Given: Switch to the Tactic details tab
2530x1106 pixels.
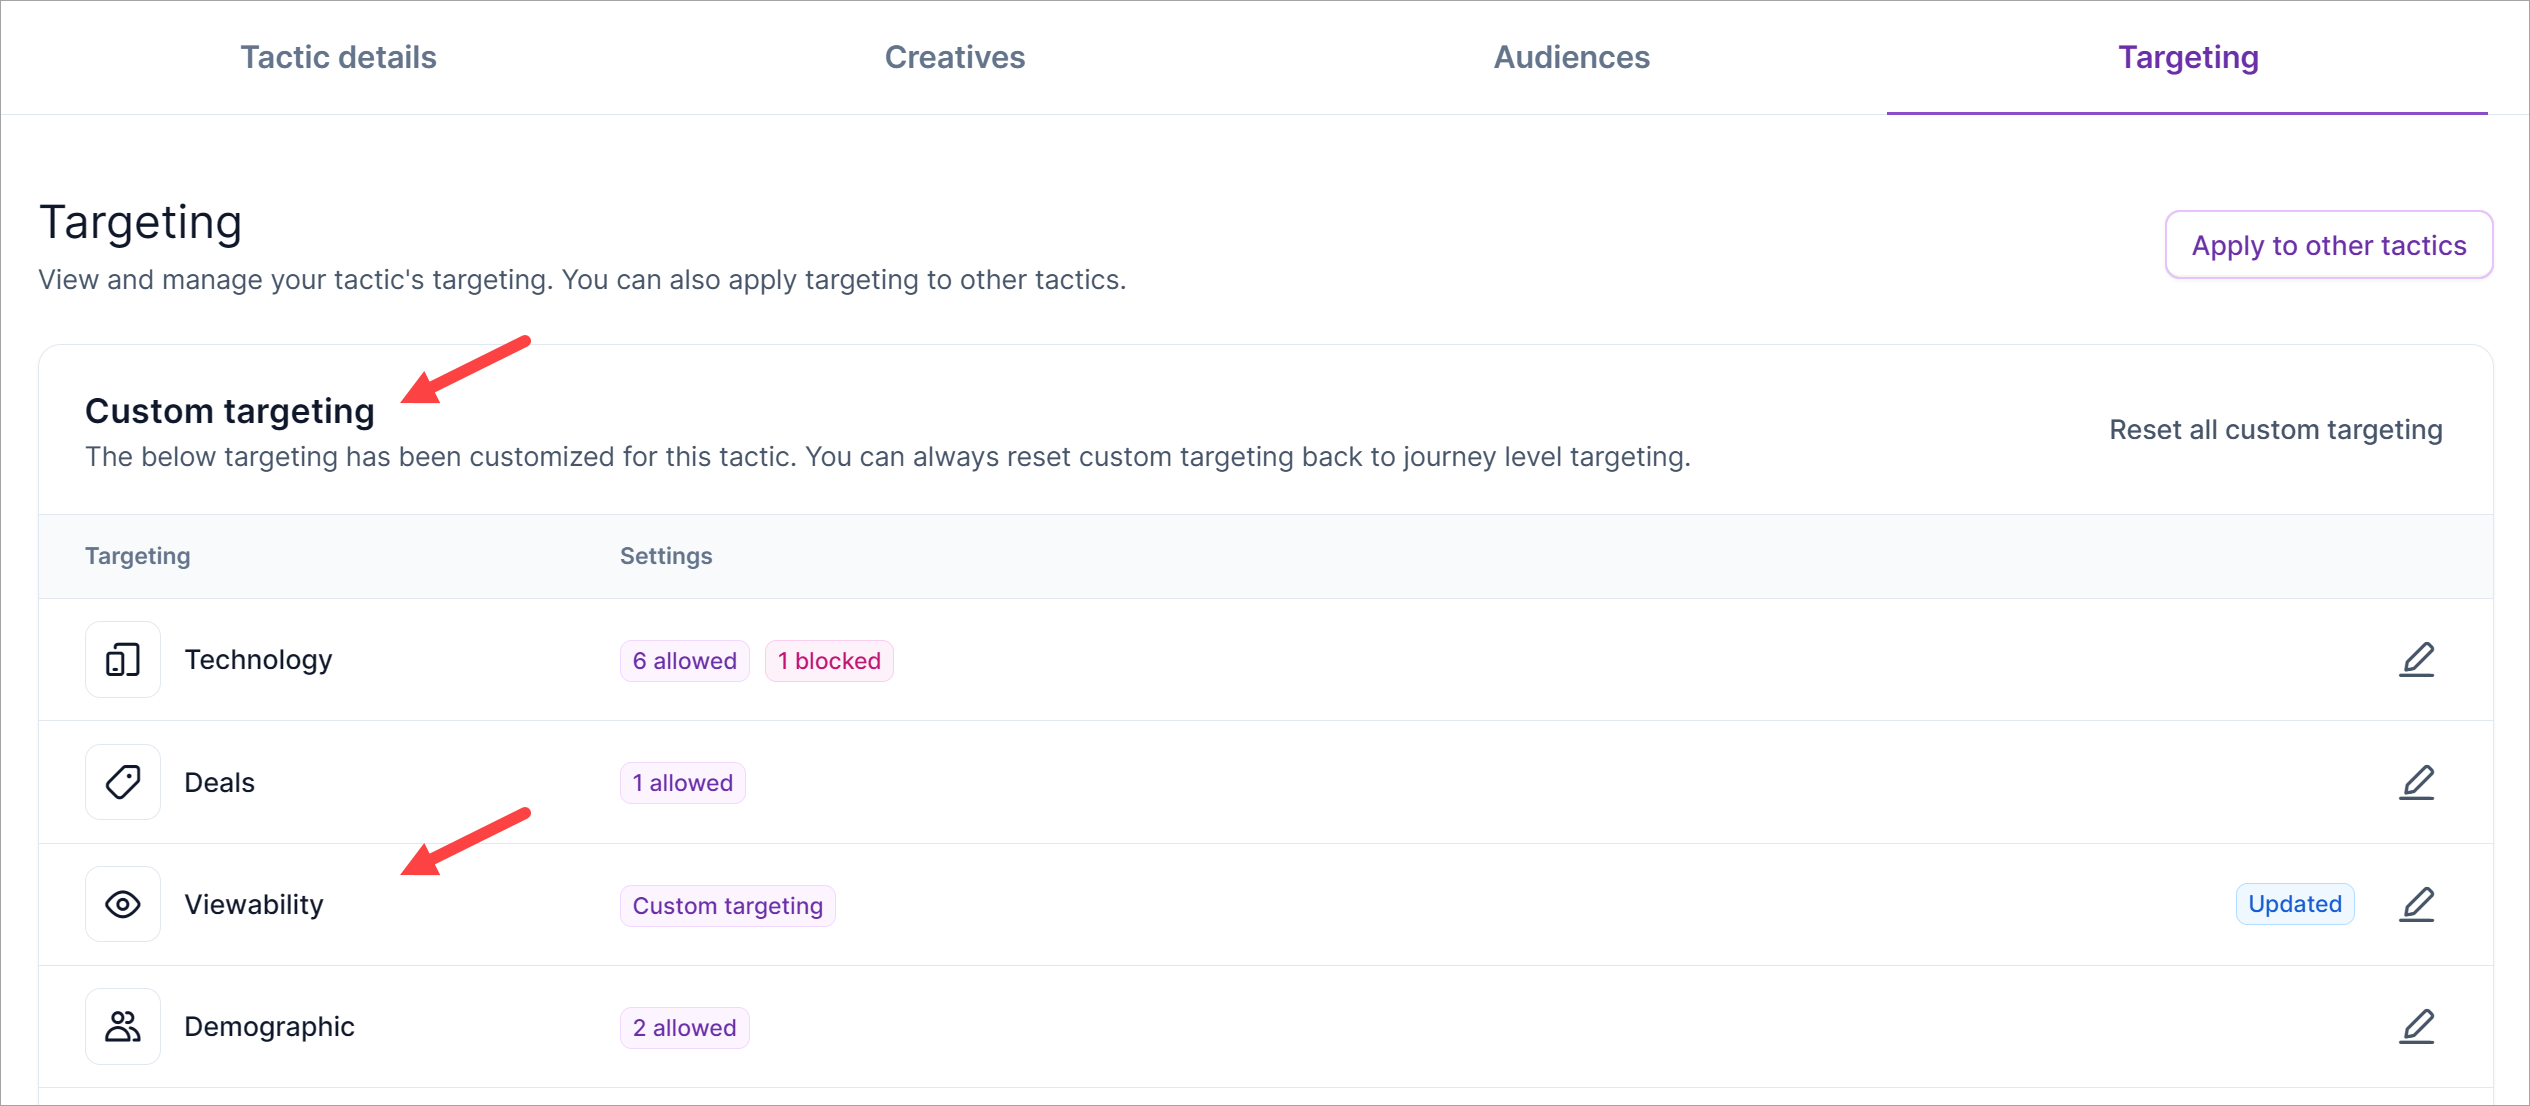Looking at the screenshot, I should 338,57.
